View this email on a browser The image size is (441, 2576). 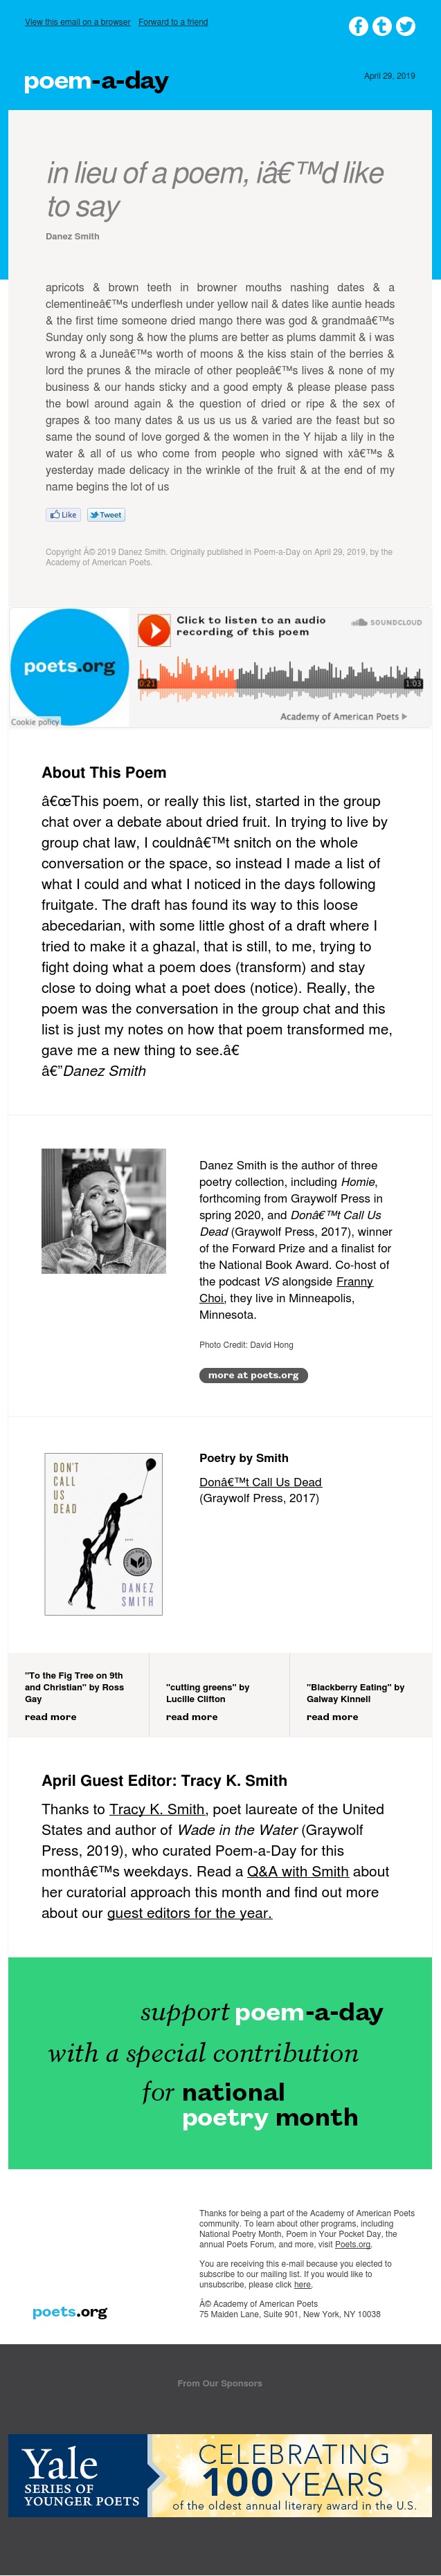[x=77, y=22]
